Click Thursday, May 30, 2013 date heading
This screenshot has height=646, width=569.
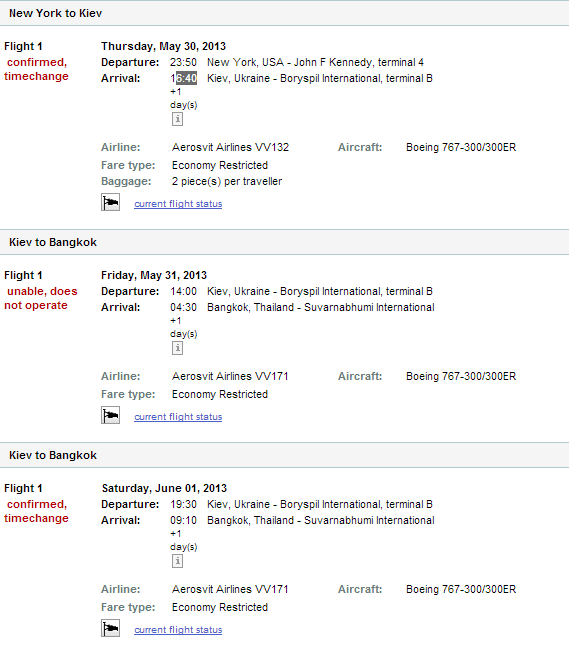pyautogui.click(x=164, y=46)
